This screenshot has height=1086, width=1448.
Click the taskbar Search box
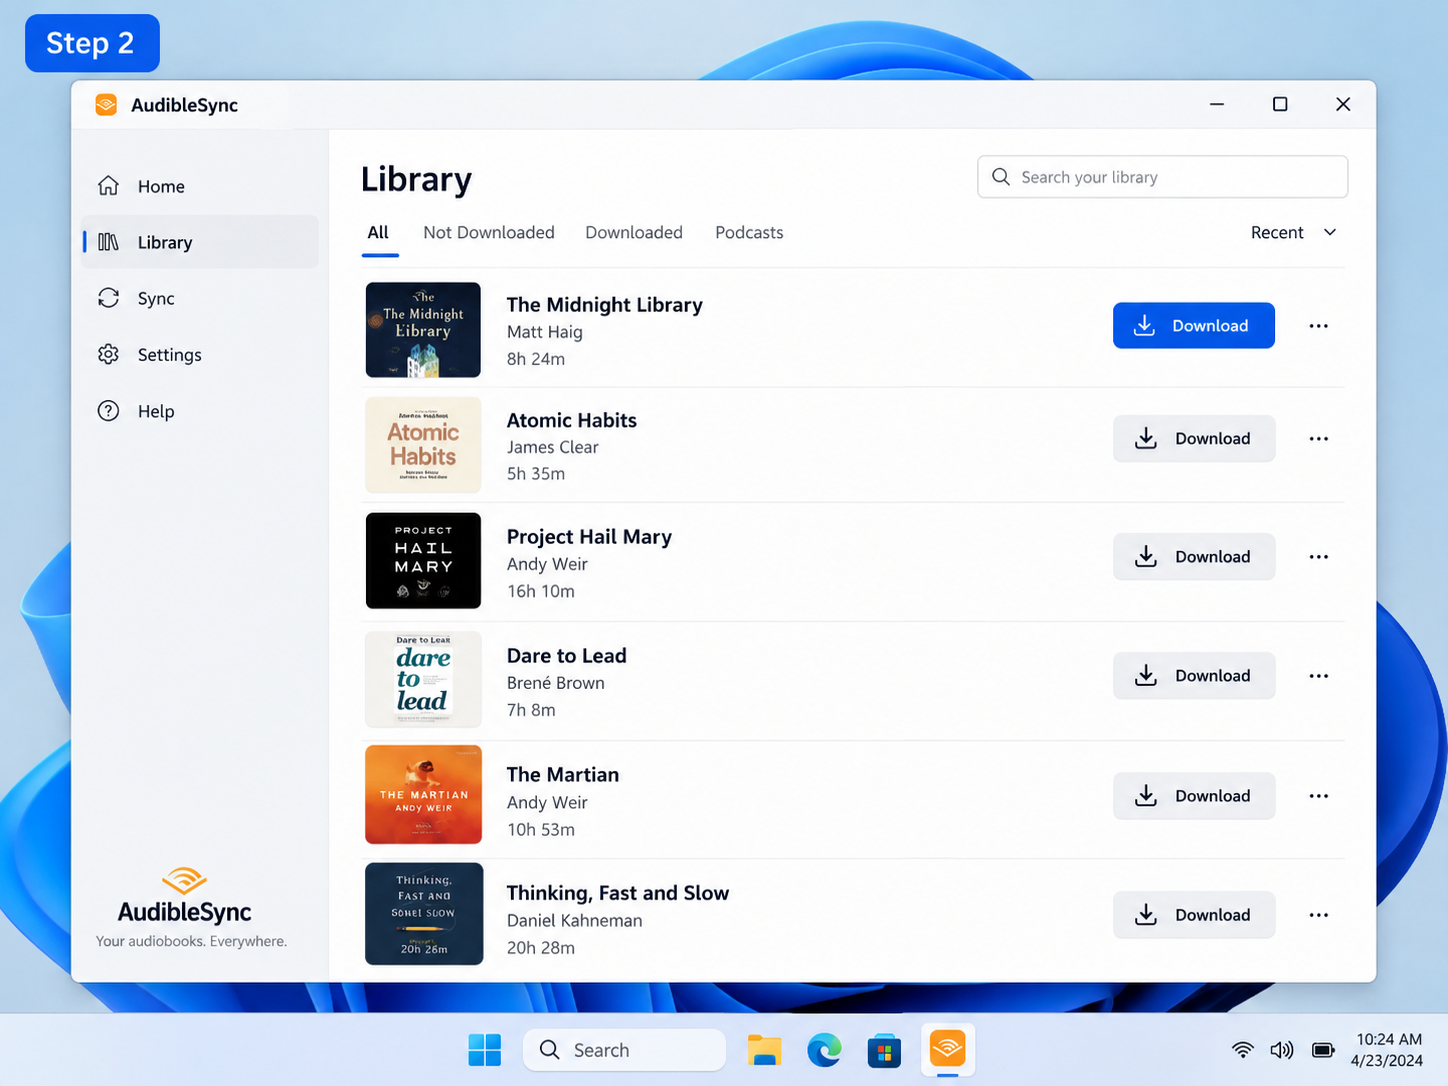[625, 1050]
